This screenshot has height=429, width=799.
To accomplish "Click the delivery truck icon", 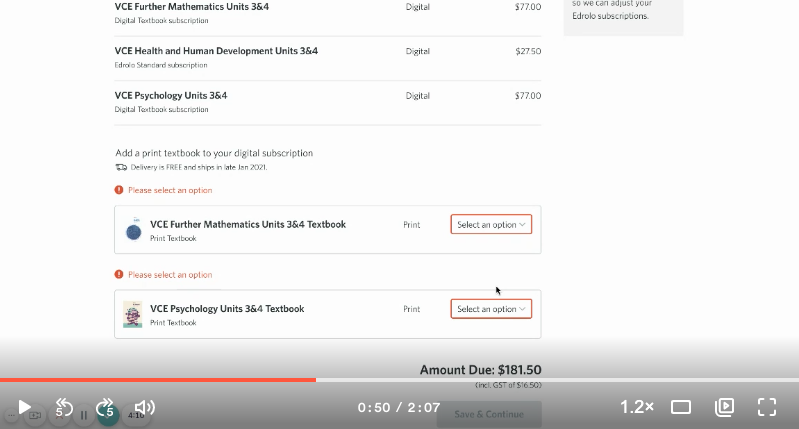I will pos(121,167).
